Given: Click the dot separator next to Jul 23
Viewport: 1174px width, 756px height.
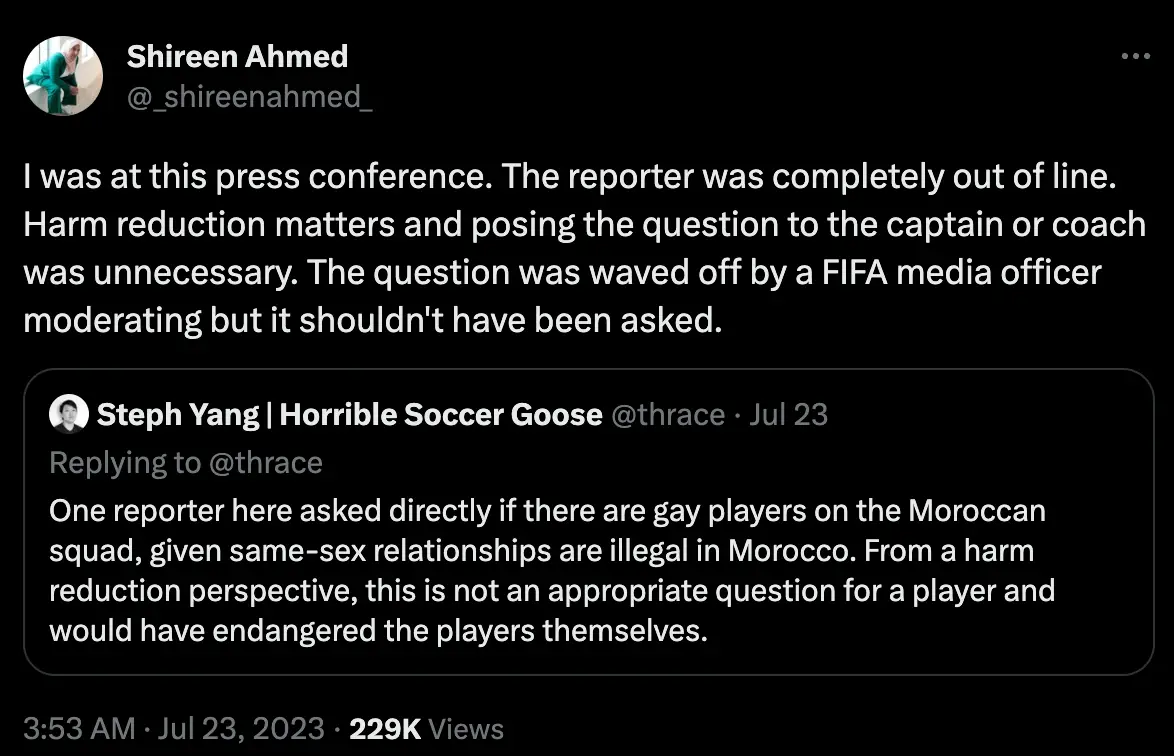Looking at the screenshot, I should pyautogui.click(x=738, y=413).
